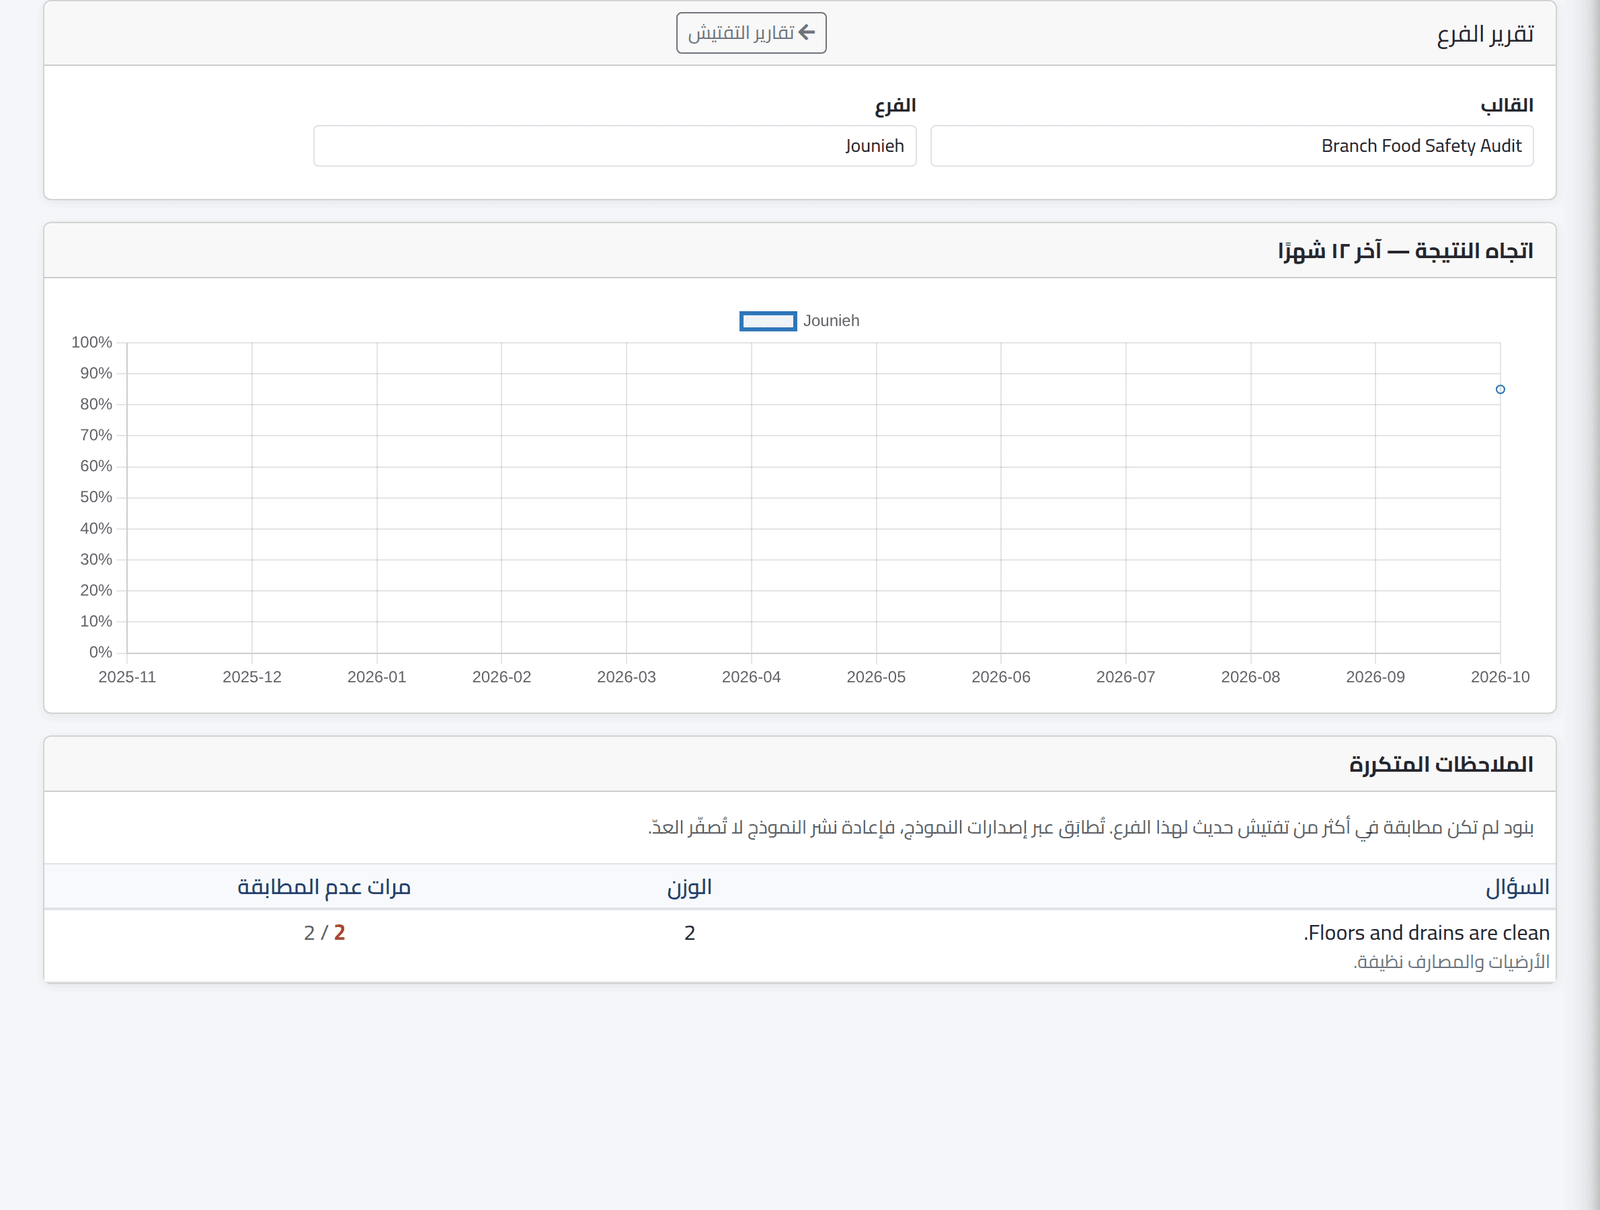Click the تقرير الفرع page title
Screen dimensions: 1600x1210
click(x=1485, y=34)
